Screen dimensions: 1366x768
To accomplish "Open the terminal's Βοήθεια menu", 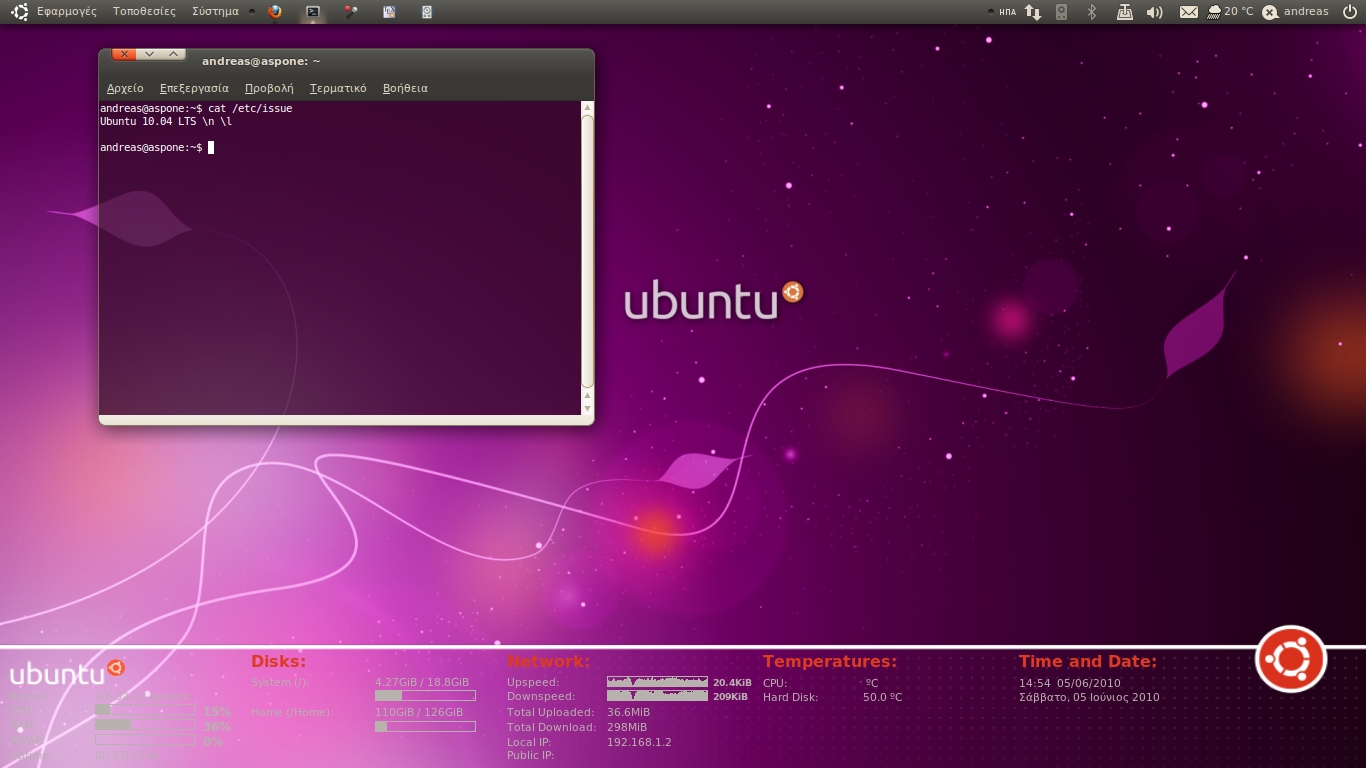I will pyautogui.click(x=405, y=88).
